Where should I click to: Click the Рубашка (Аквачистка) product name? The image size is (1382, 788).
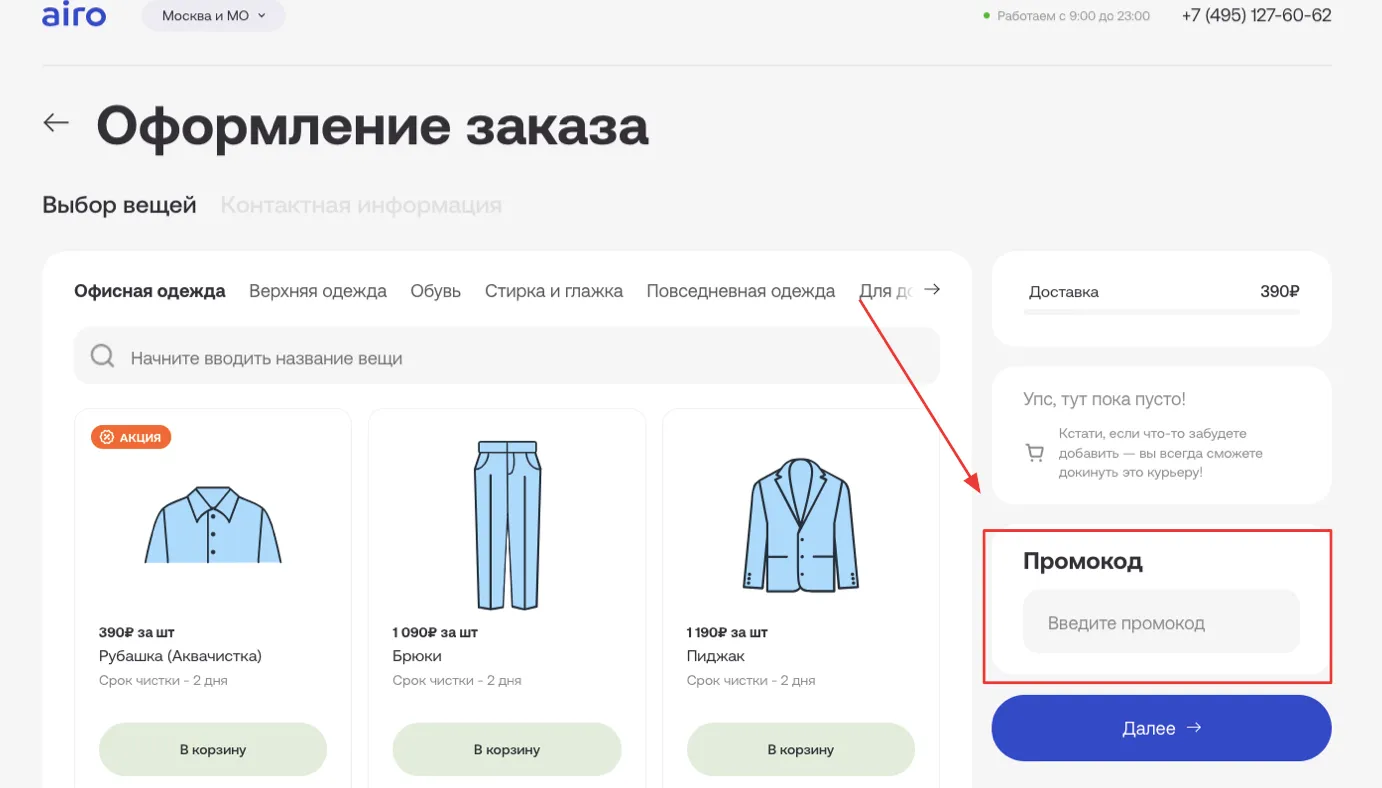coord(180,656)
